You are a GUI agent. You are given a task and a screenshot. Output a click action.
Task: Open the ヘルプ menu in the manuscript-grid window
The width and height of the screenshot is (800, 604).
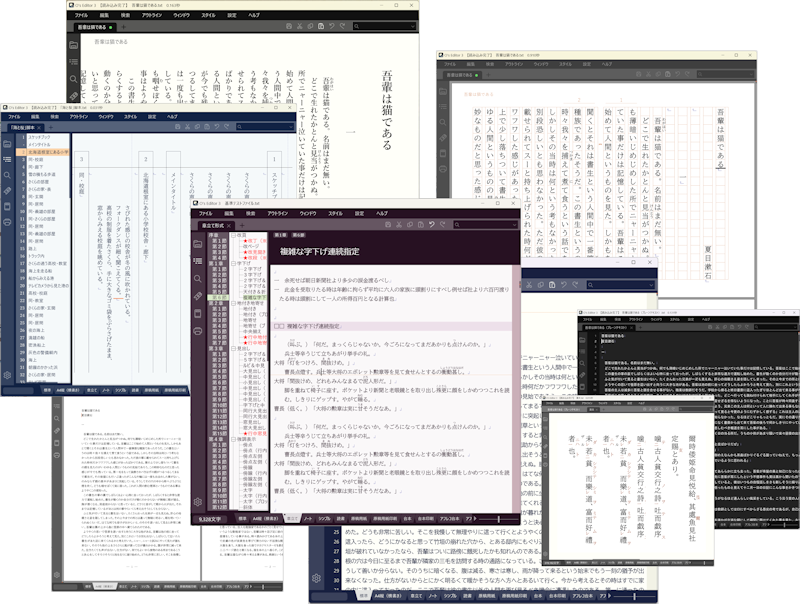[x=607, y=64]
